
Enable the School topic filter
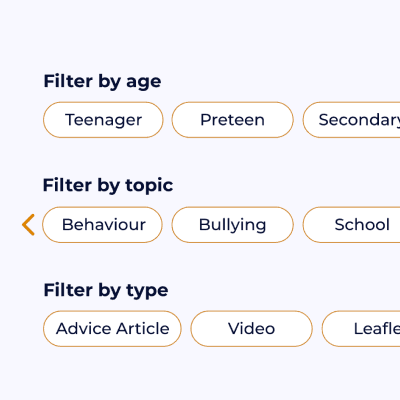tap(351, 225)
